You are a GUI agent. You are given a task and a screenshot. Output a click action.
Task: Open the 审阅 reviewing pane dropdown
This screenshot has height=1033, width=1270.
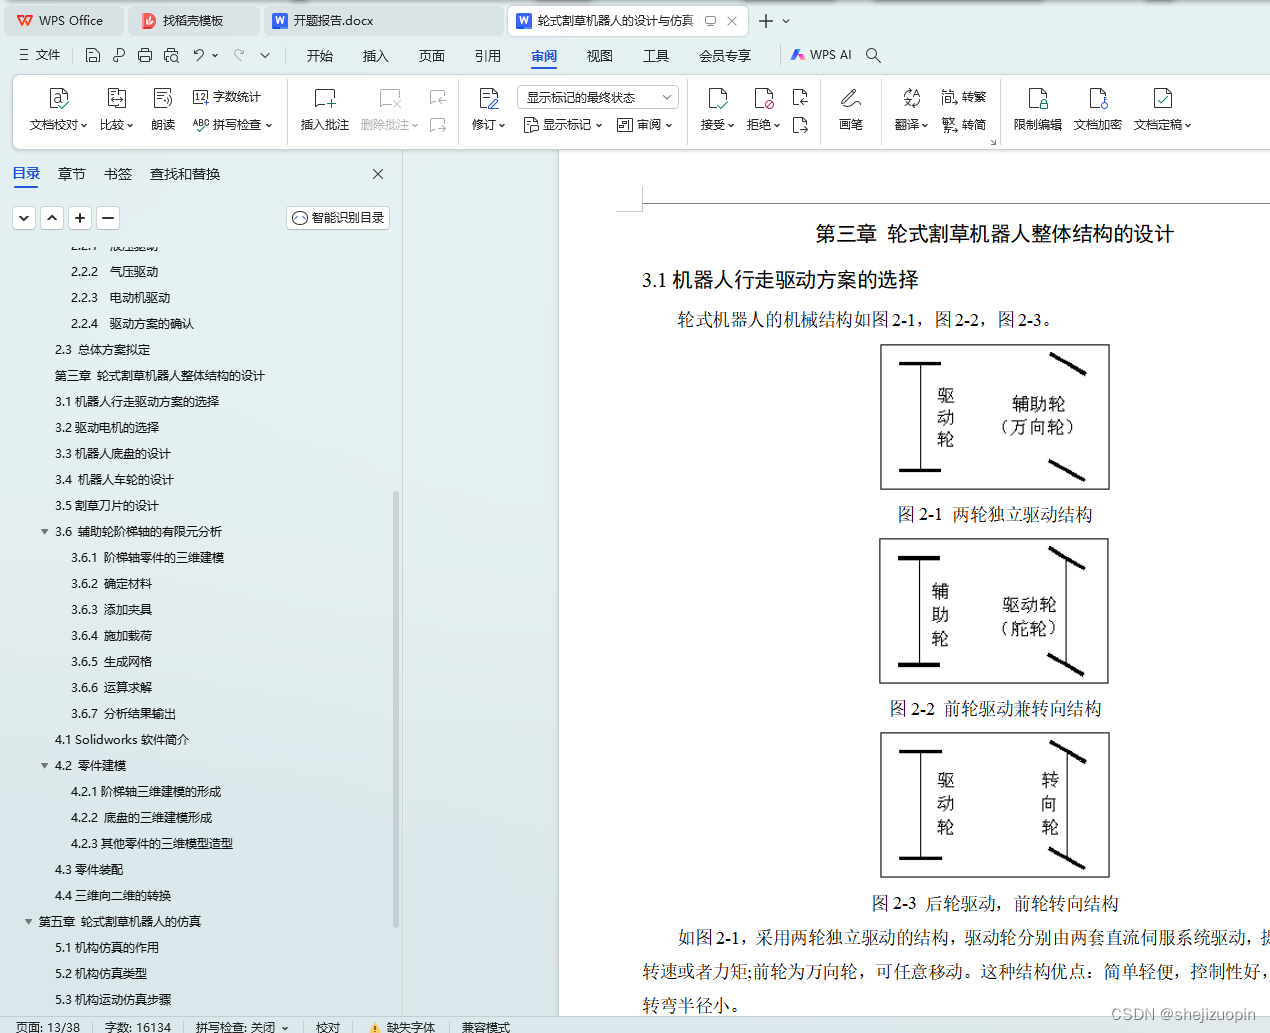tap(645, 125)
